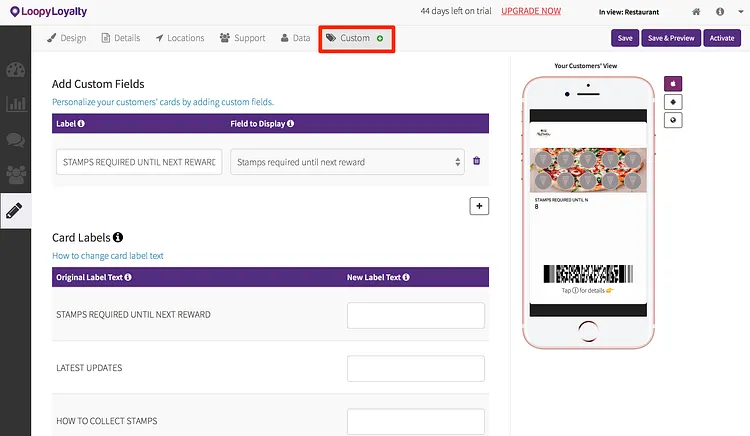750x436 pixels.
Task: Open the account dropdown caret at top right
Action: coord(740,11)
